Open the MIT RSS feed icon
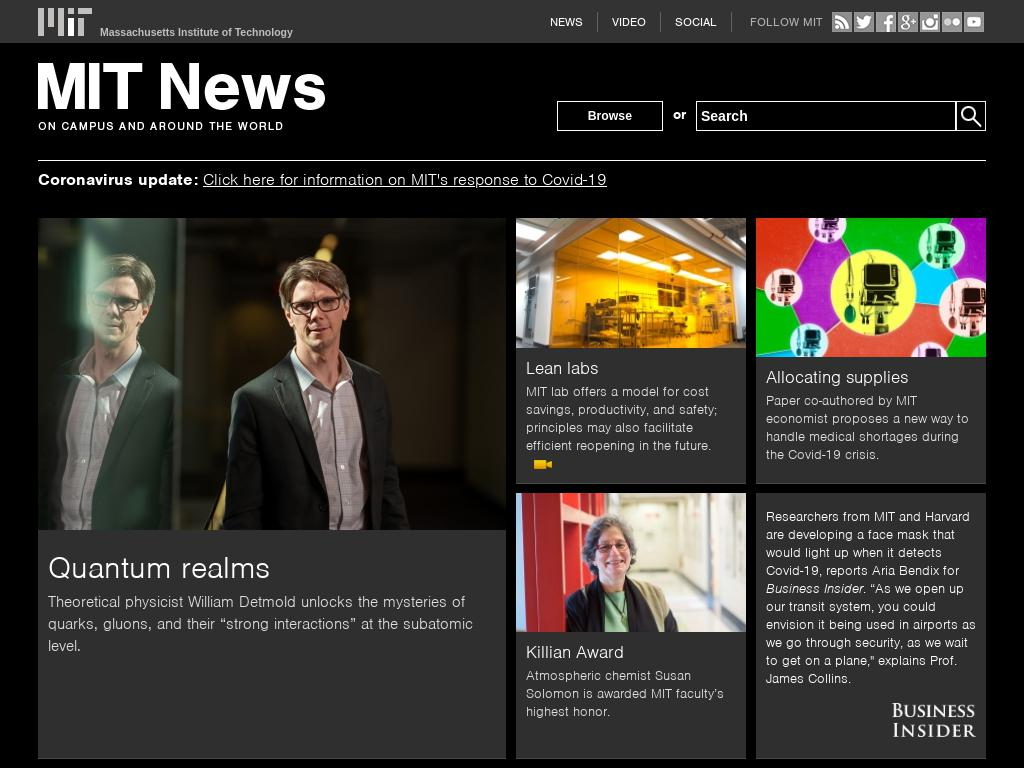Image resolution: width=1024 pixels, height=768 pixels. coord(842,22)
